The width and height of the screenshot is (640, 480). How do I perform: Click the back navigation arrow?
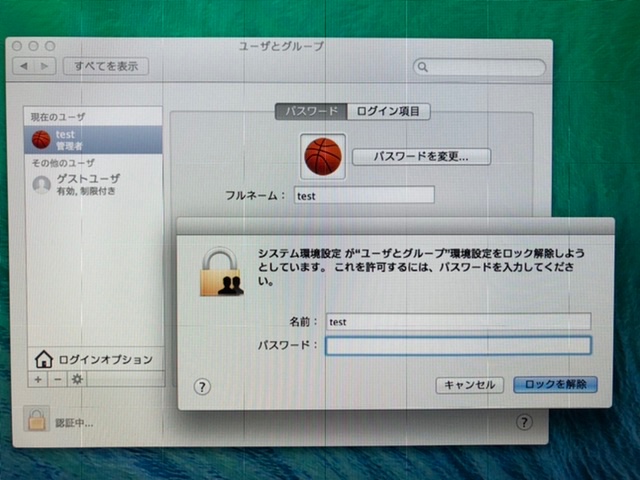coord(24,67)
